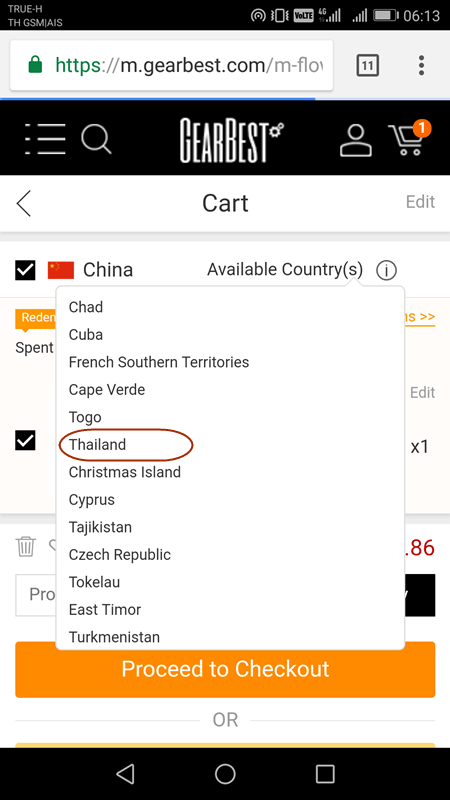Open the user account icon
The image size is (450, 800).
[x=356, y=140]
